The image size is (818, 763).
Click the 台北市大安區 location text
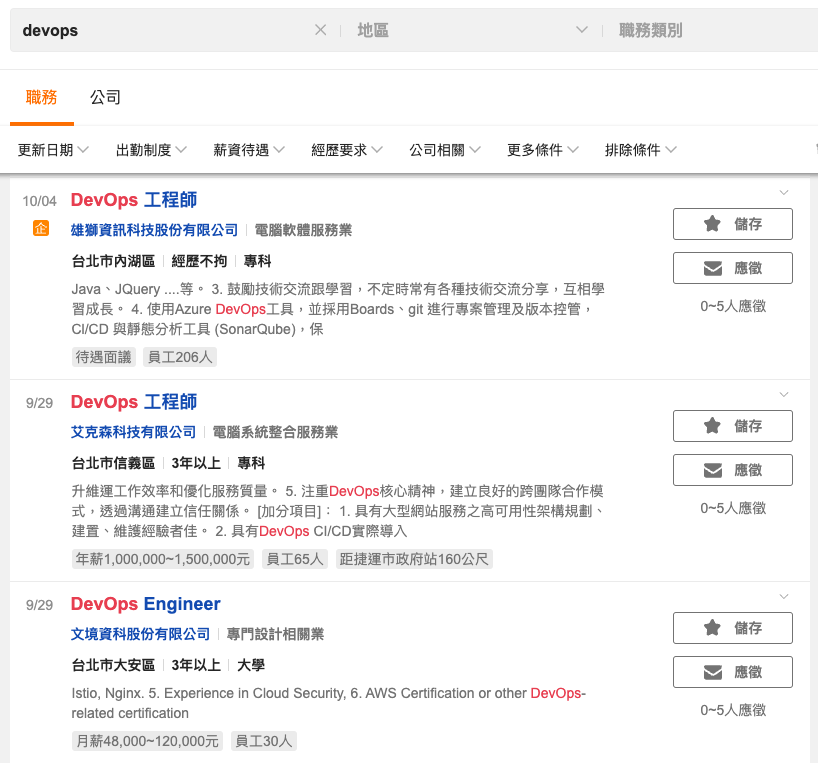coord(113,665)
